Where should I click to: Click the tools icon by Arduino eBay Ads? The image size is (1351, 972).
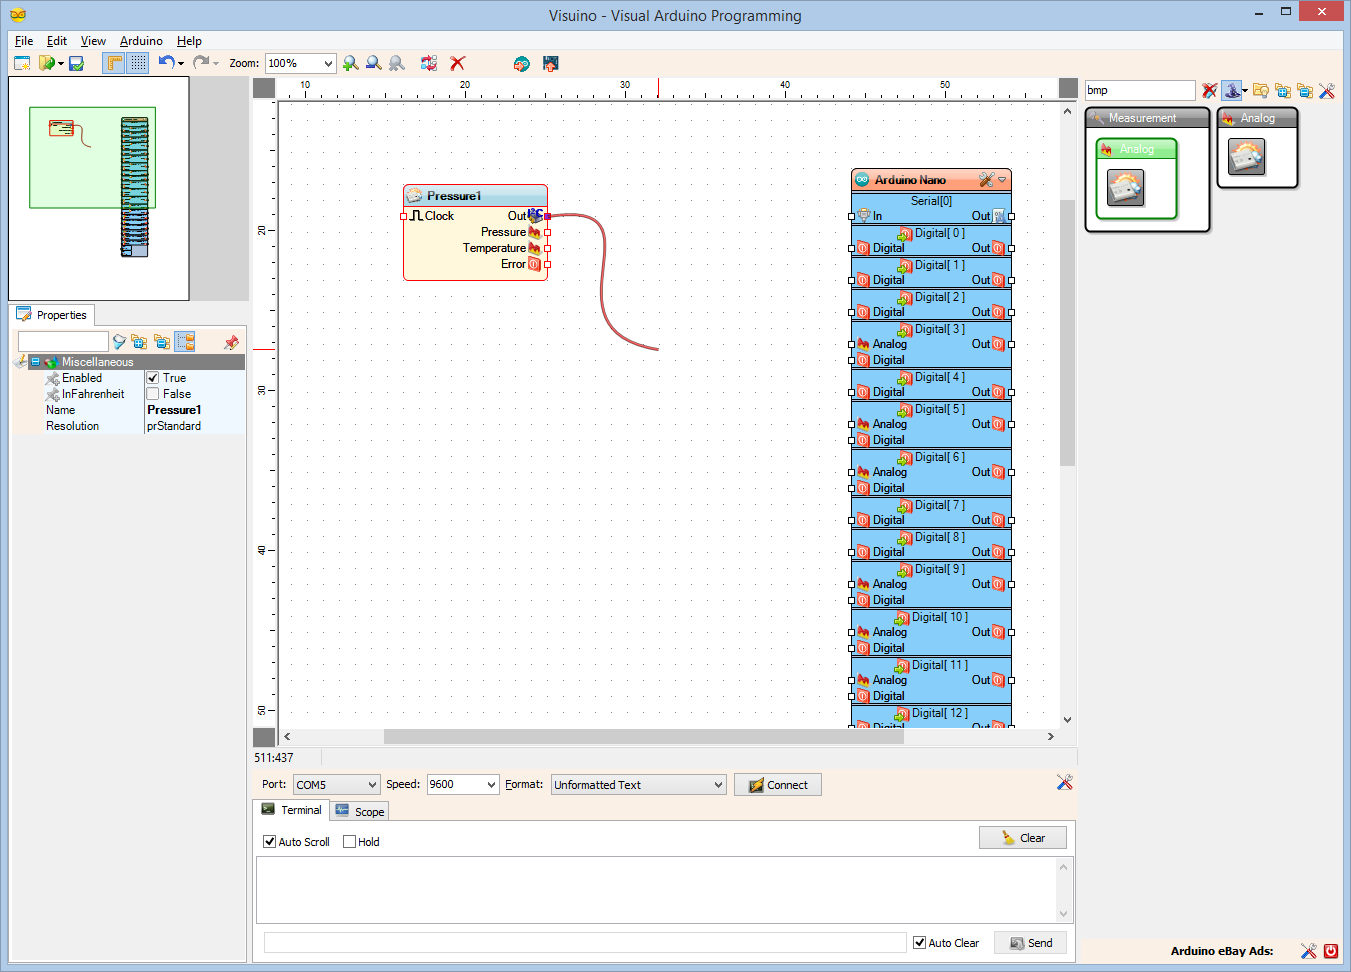click(x=1308, y=951)
